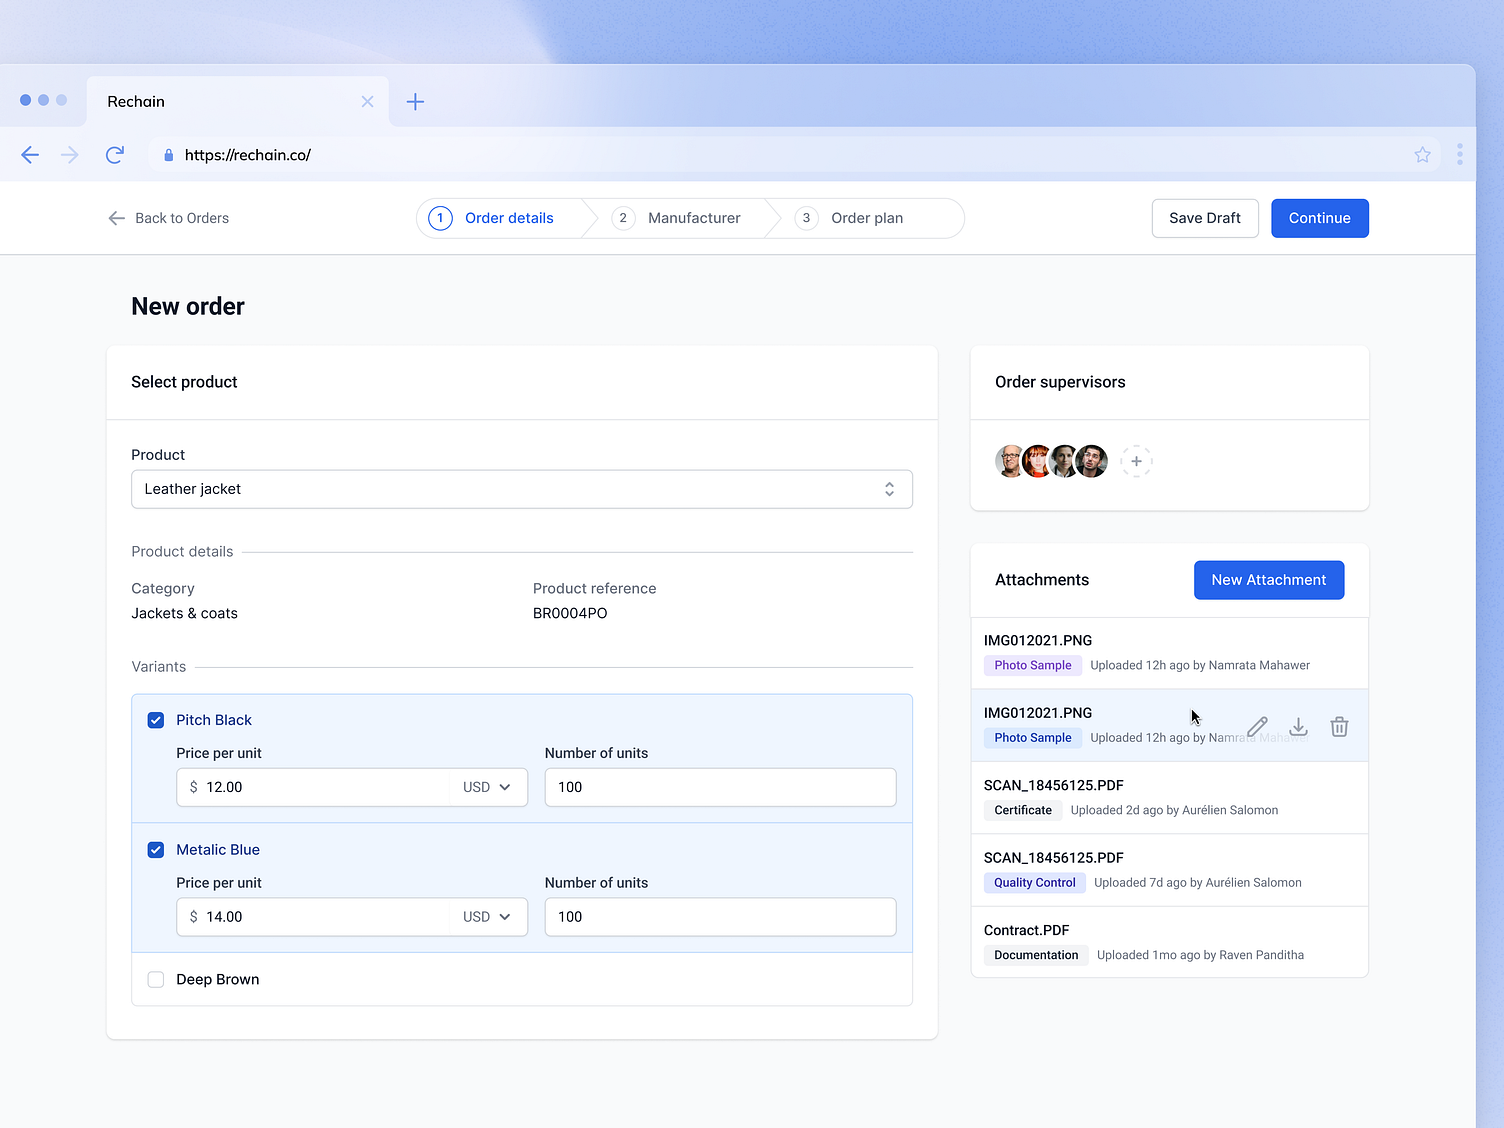Disable the Metalic Blue variant checkbox
The width and height of the screenshot is (1504, 1128).
click(155, 849)
